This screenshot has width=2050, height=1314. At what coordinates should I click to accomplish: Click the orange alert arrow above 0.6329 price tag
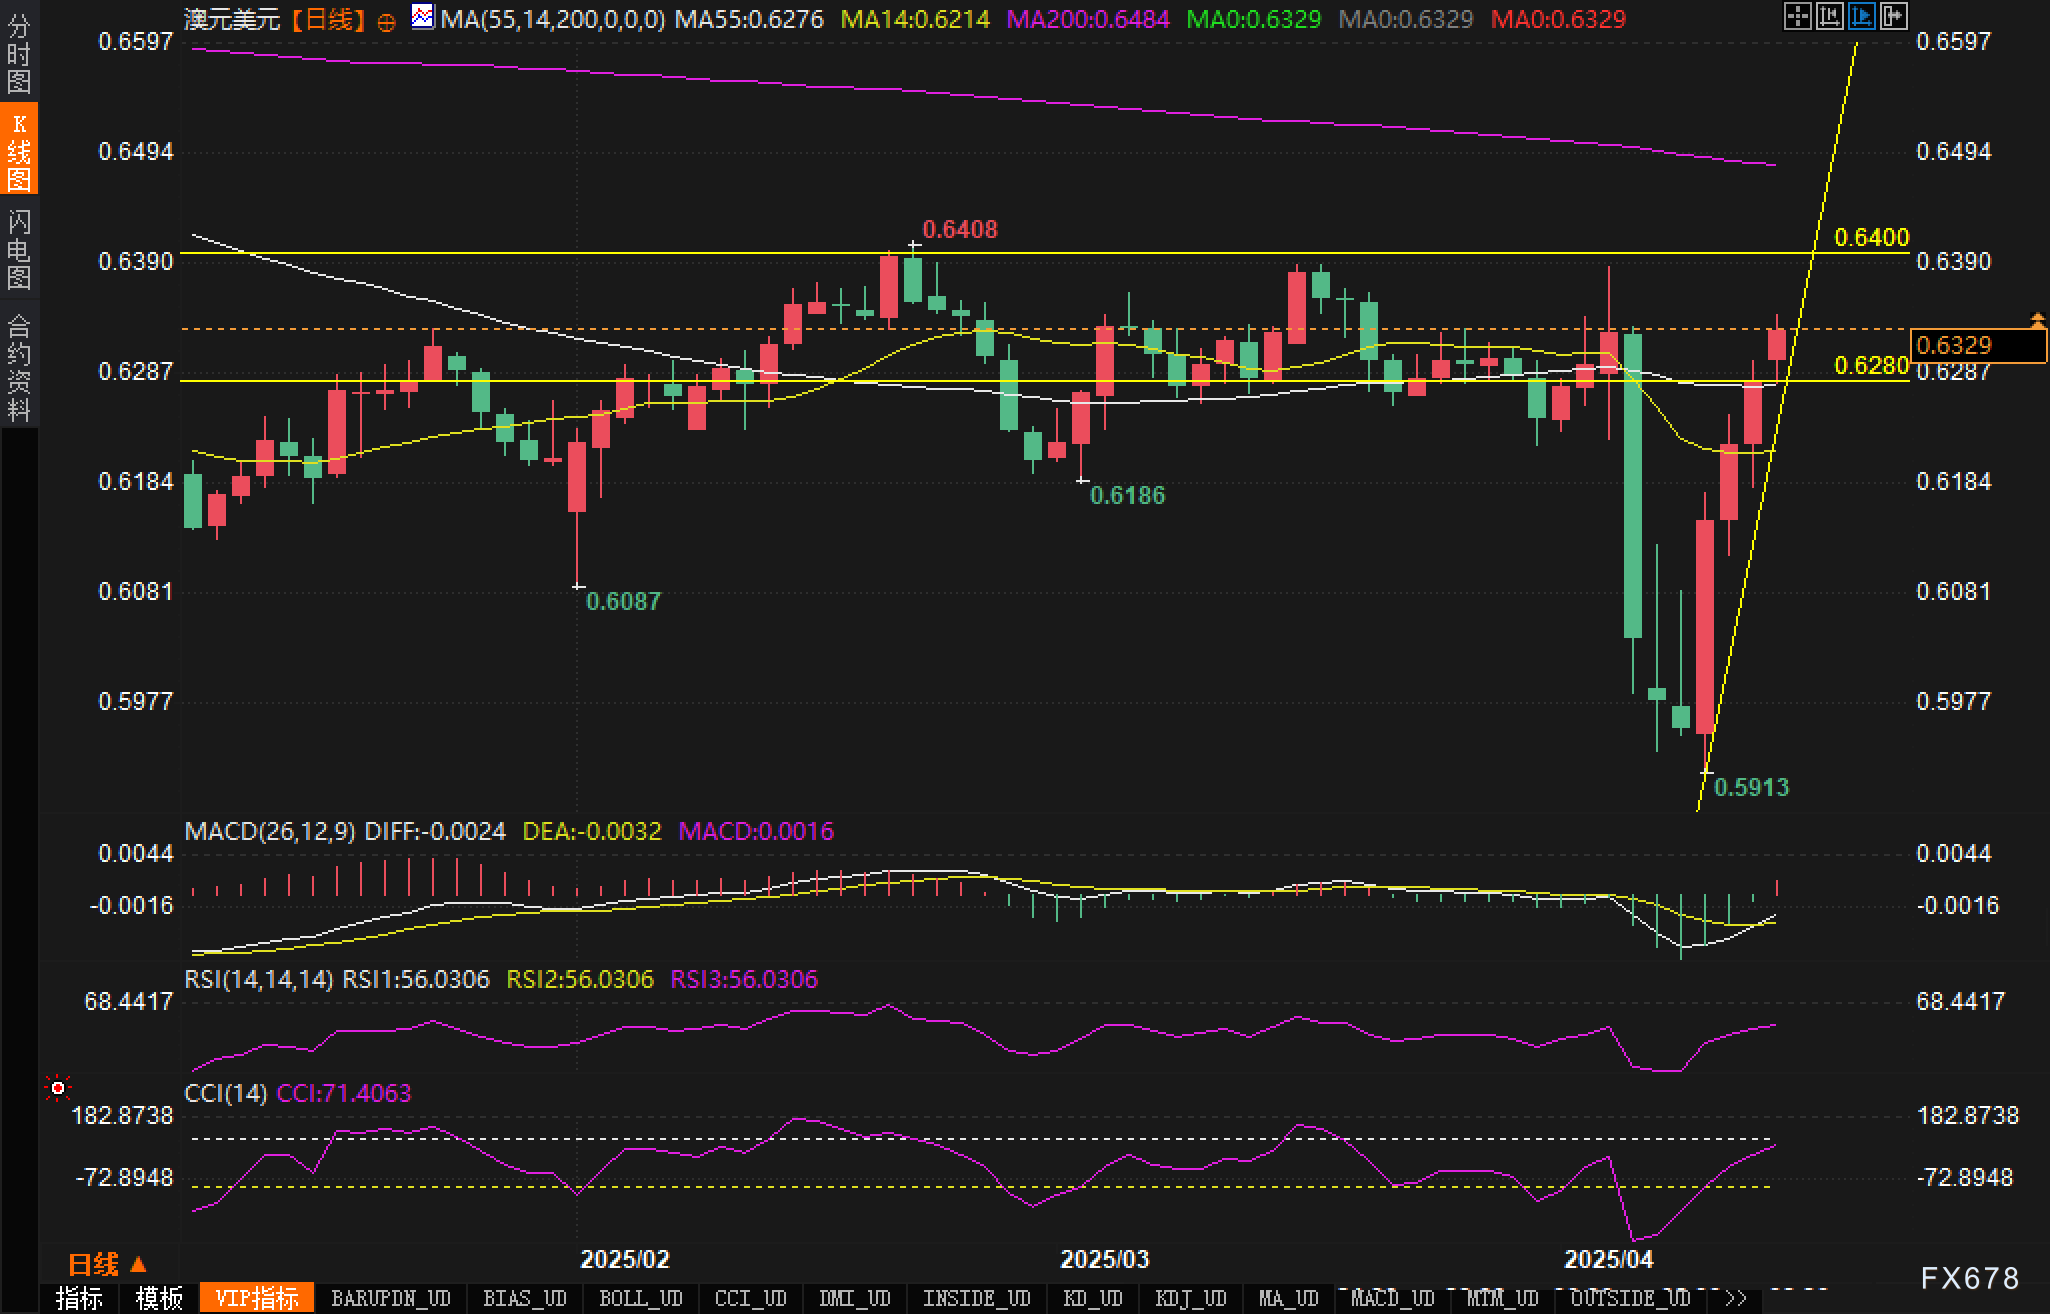pyautogui.click(x=2037, y=320)
